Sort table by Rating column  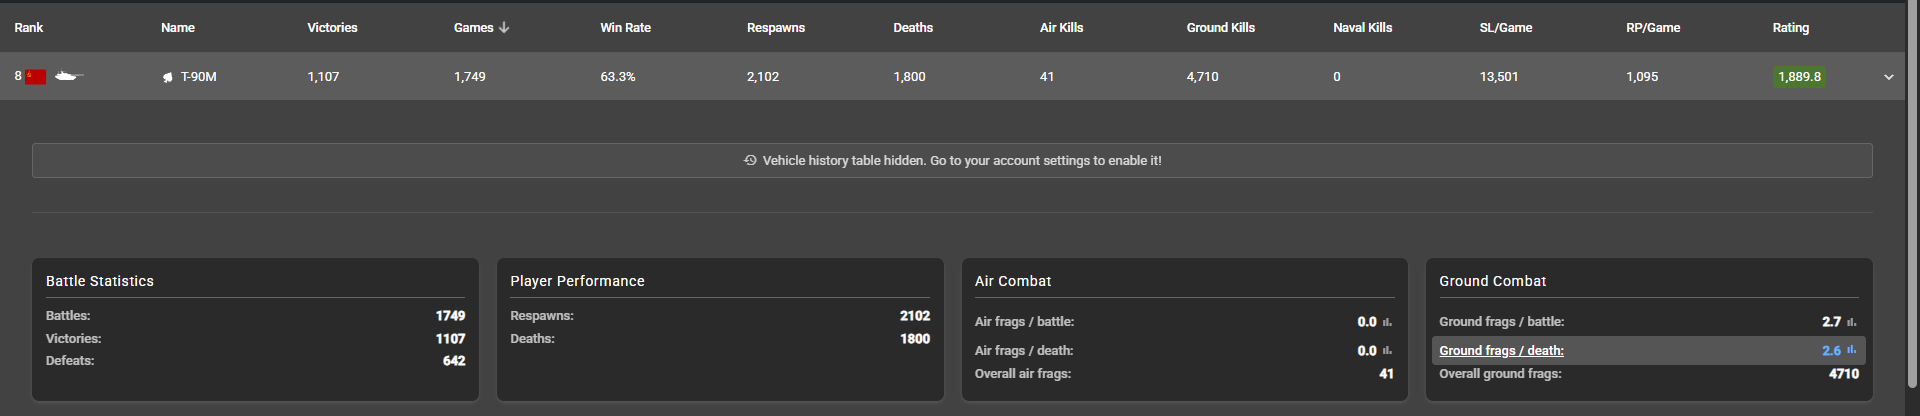pyautogui.click(x=1790, y=28)
